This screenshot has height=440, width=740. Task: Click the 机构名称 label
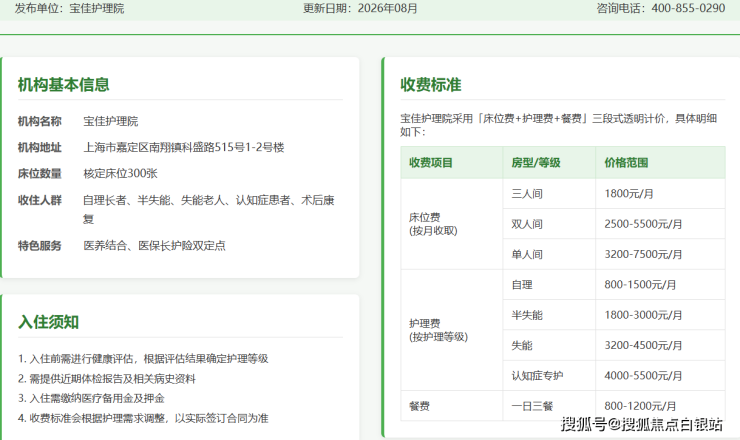[40, 121]
